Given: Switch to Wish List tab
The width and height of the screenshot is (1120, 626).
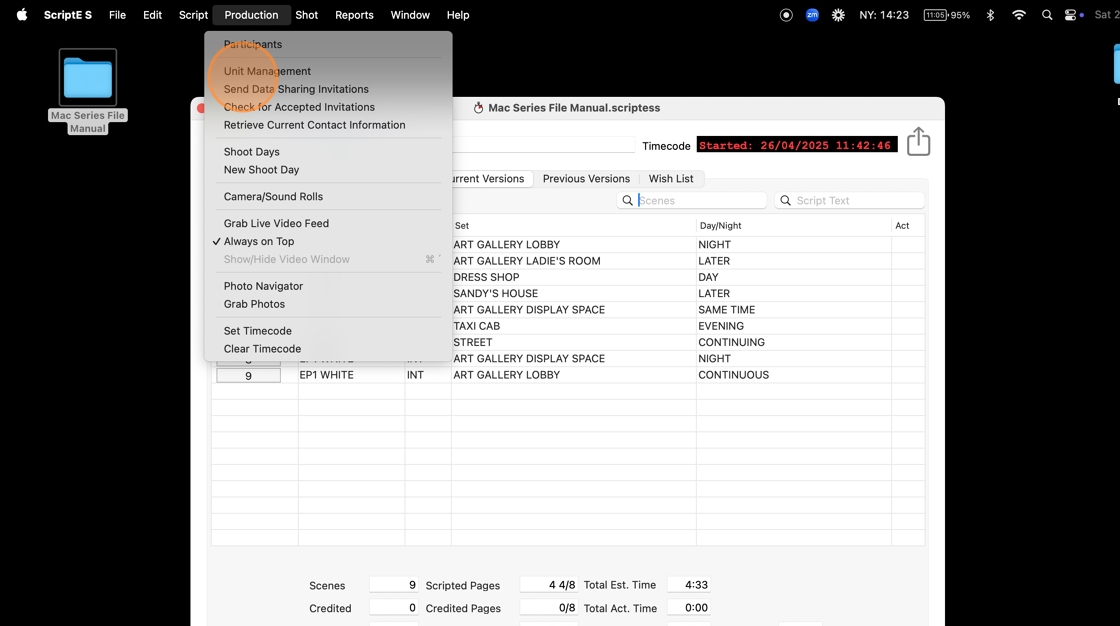Looking at the screenshot, I should click(671, 179).
